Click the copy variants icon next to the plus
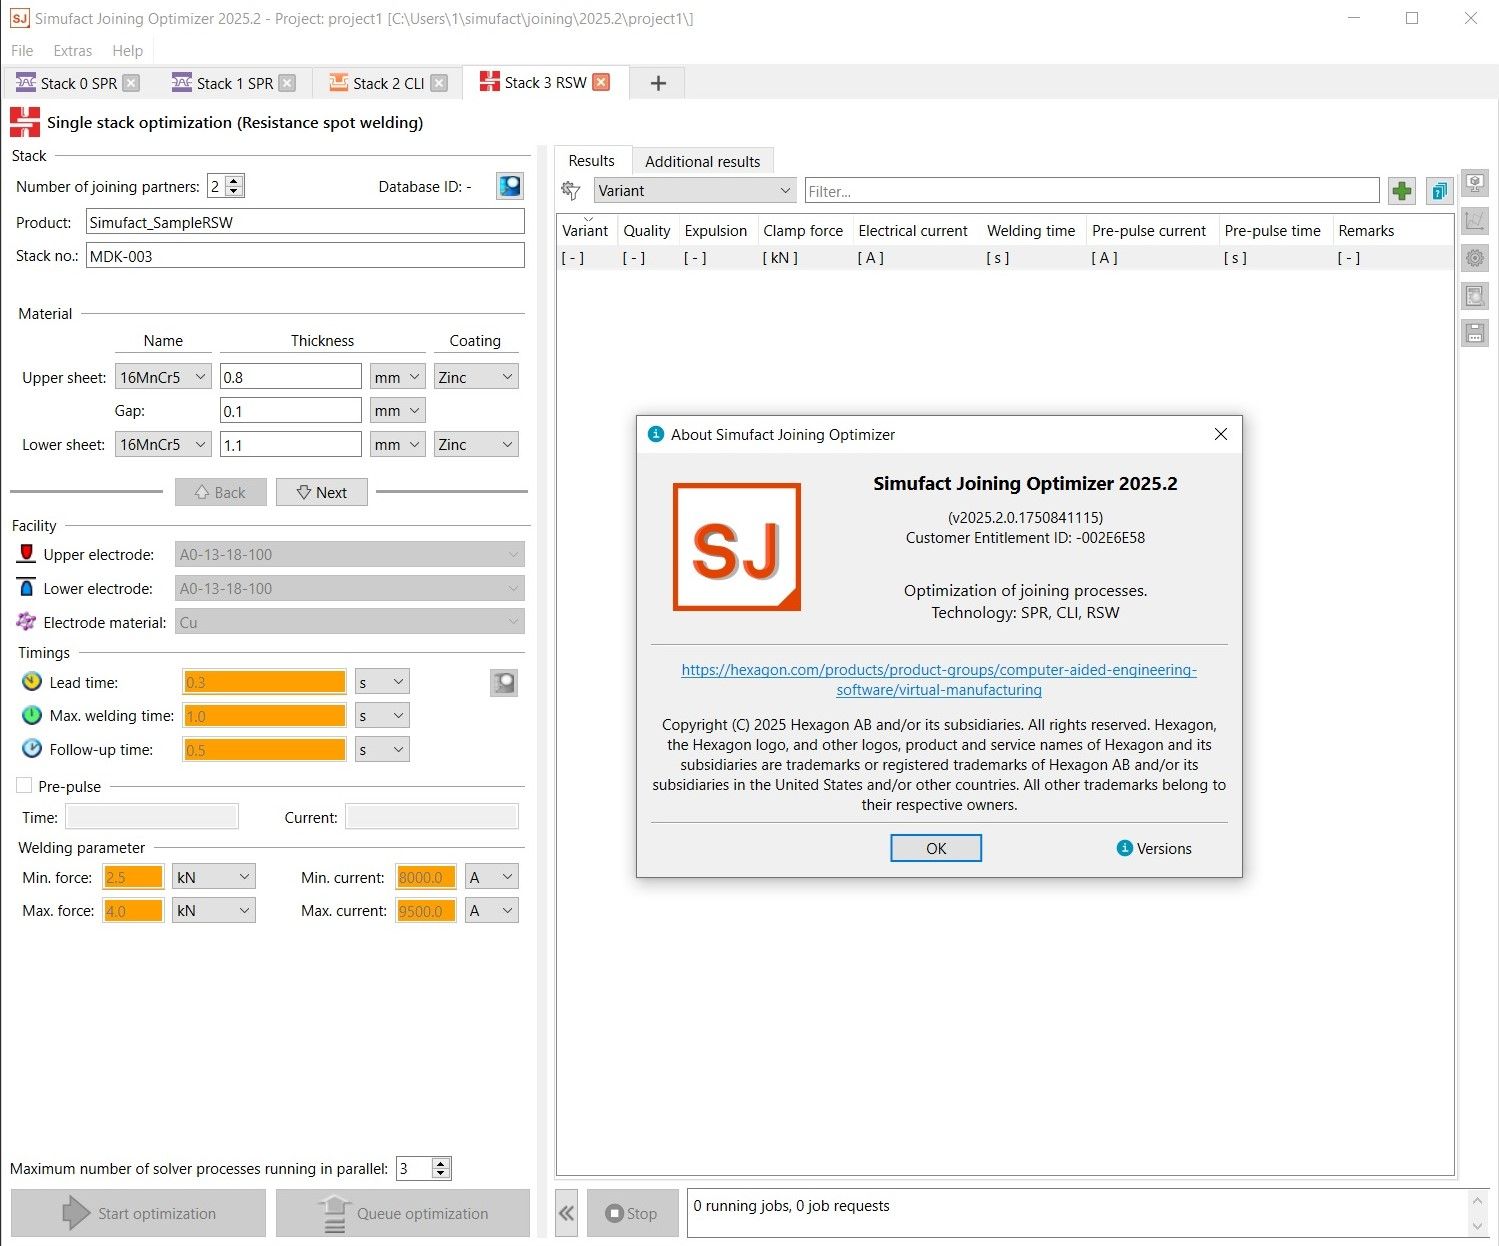The height and width of the screenshot is (1246, 1499). click(1439, 190)
